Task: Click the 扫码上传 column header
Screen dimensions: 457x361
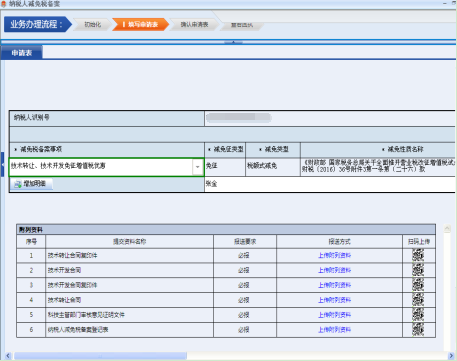Action: coord(419,242)
